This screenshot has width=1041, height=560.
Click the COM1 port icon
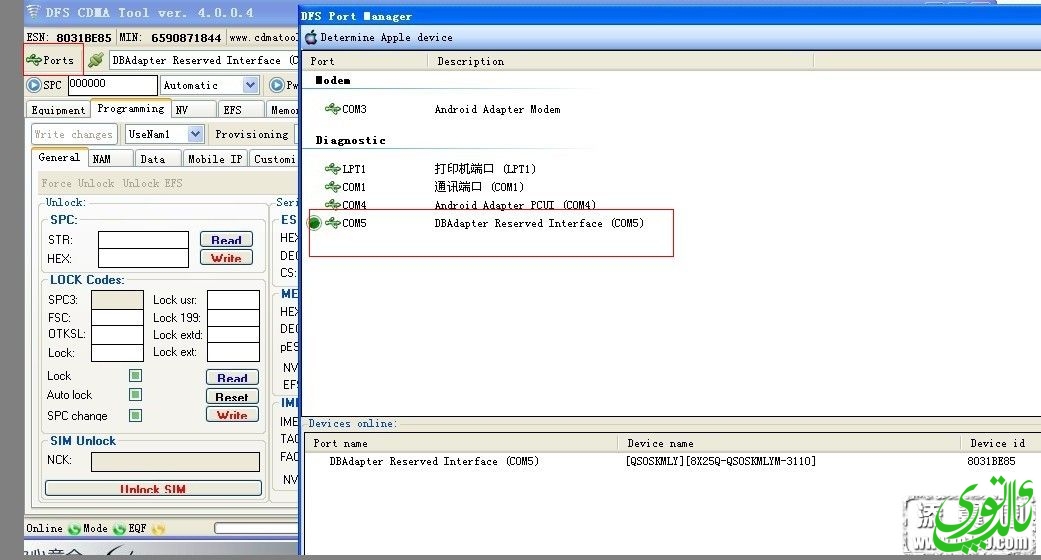click(x=333, y=187)
